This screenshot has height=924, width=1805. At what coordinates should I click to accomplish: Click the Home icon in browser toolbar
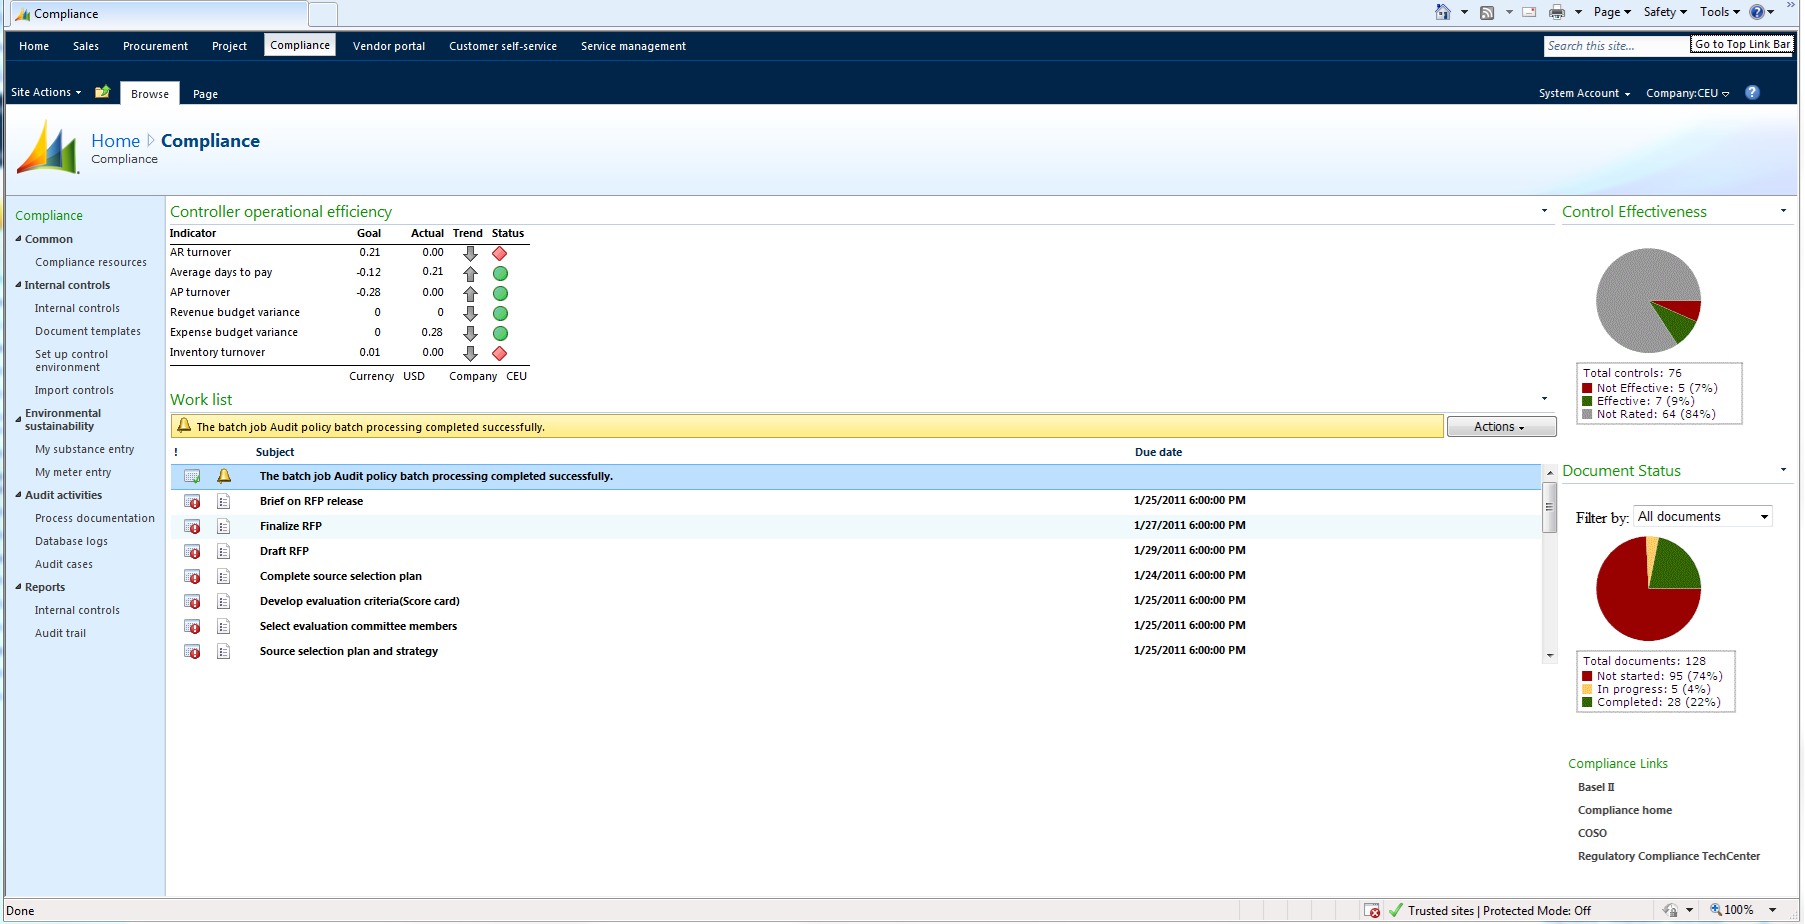1444,12
